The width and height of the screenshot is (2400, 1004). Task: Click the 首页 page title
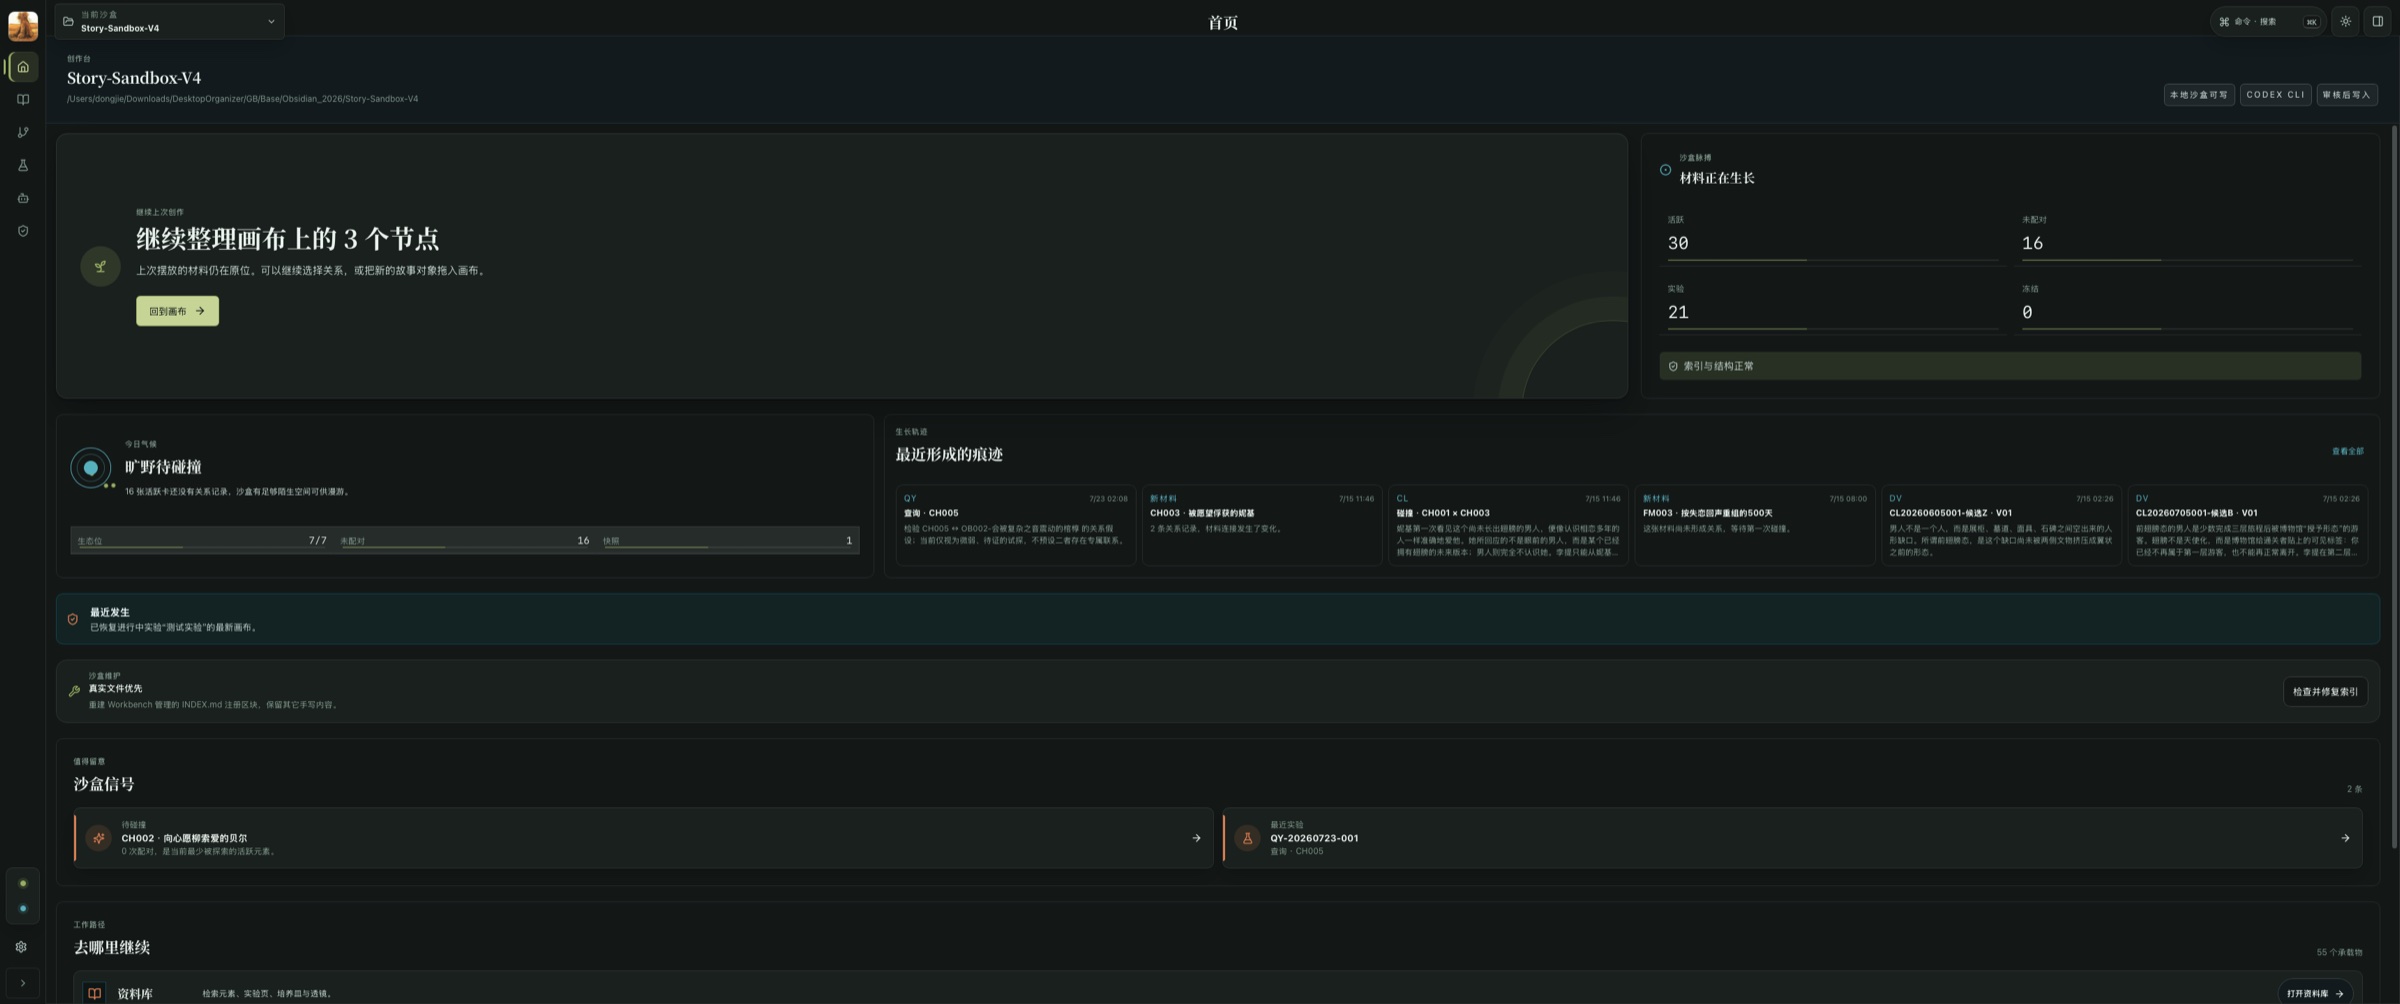click(x=1222, y=23)
